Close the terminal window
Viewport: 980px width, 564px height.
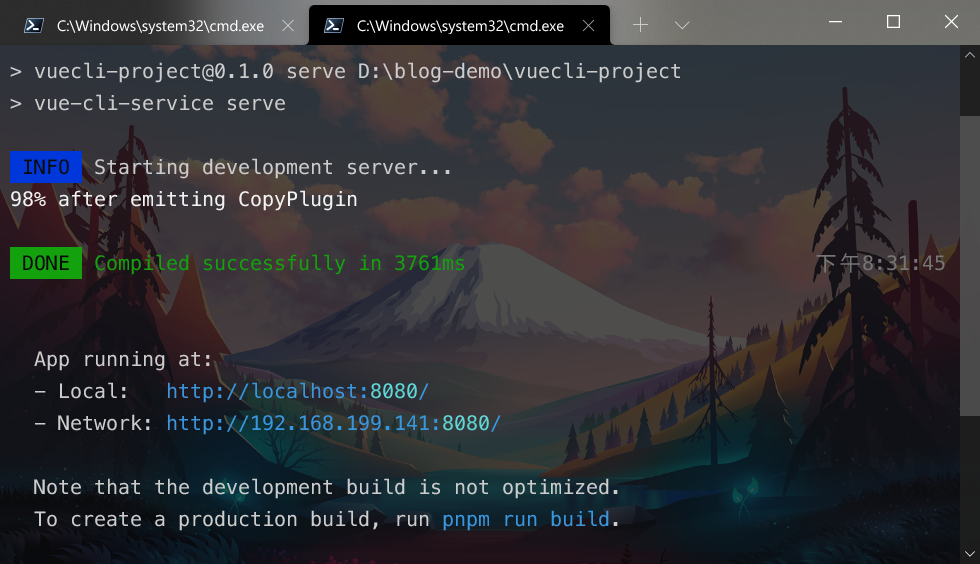951,23
